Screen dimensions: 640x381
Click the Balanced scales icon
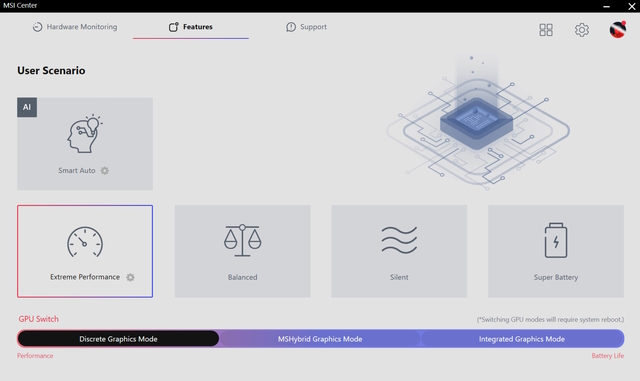[242, 240]
